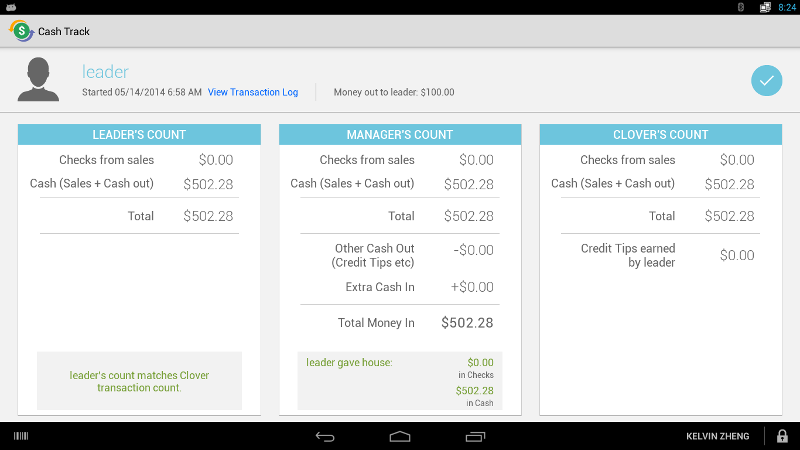Tap Other Cash Out -$0.00 value
800x450 pixels.
pos(473,250)
